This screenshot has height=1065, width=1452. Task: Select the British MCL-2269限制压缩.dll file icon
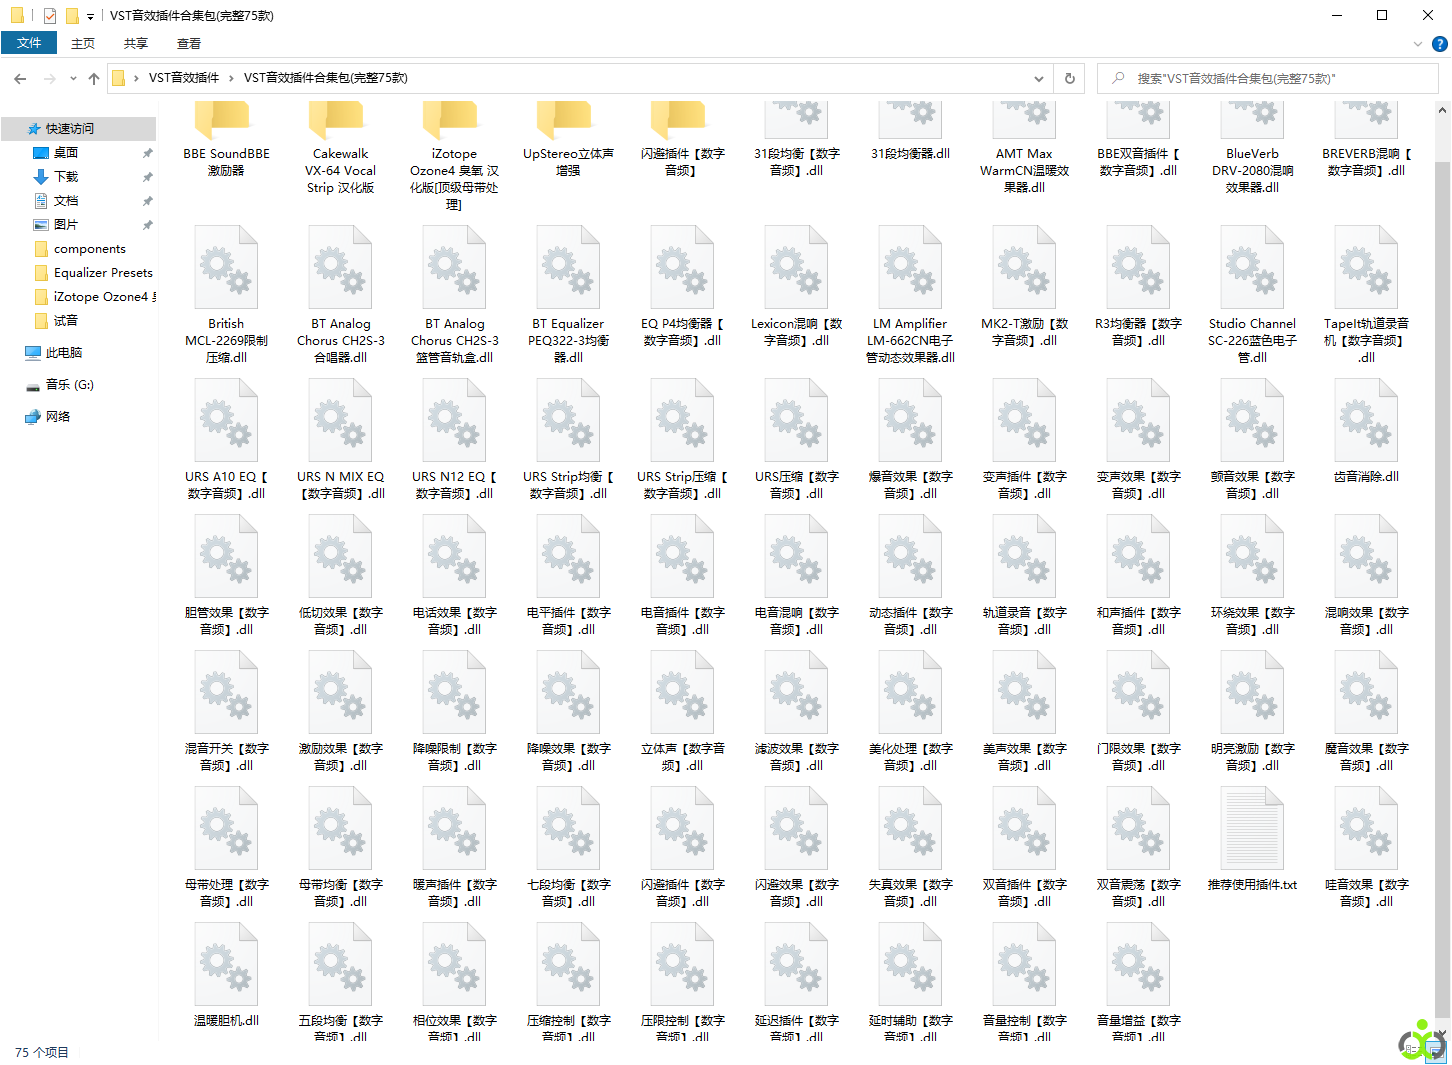click(226, 267)
